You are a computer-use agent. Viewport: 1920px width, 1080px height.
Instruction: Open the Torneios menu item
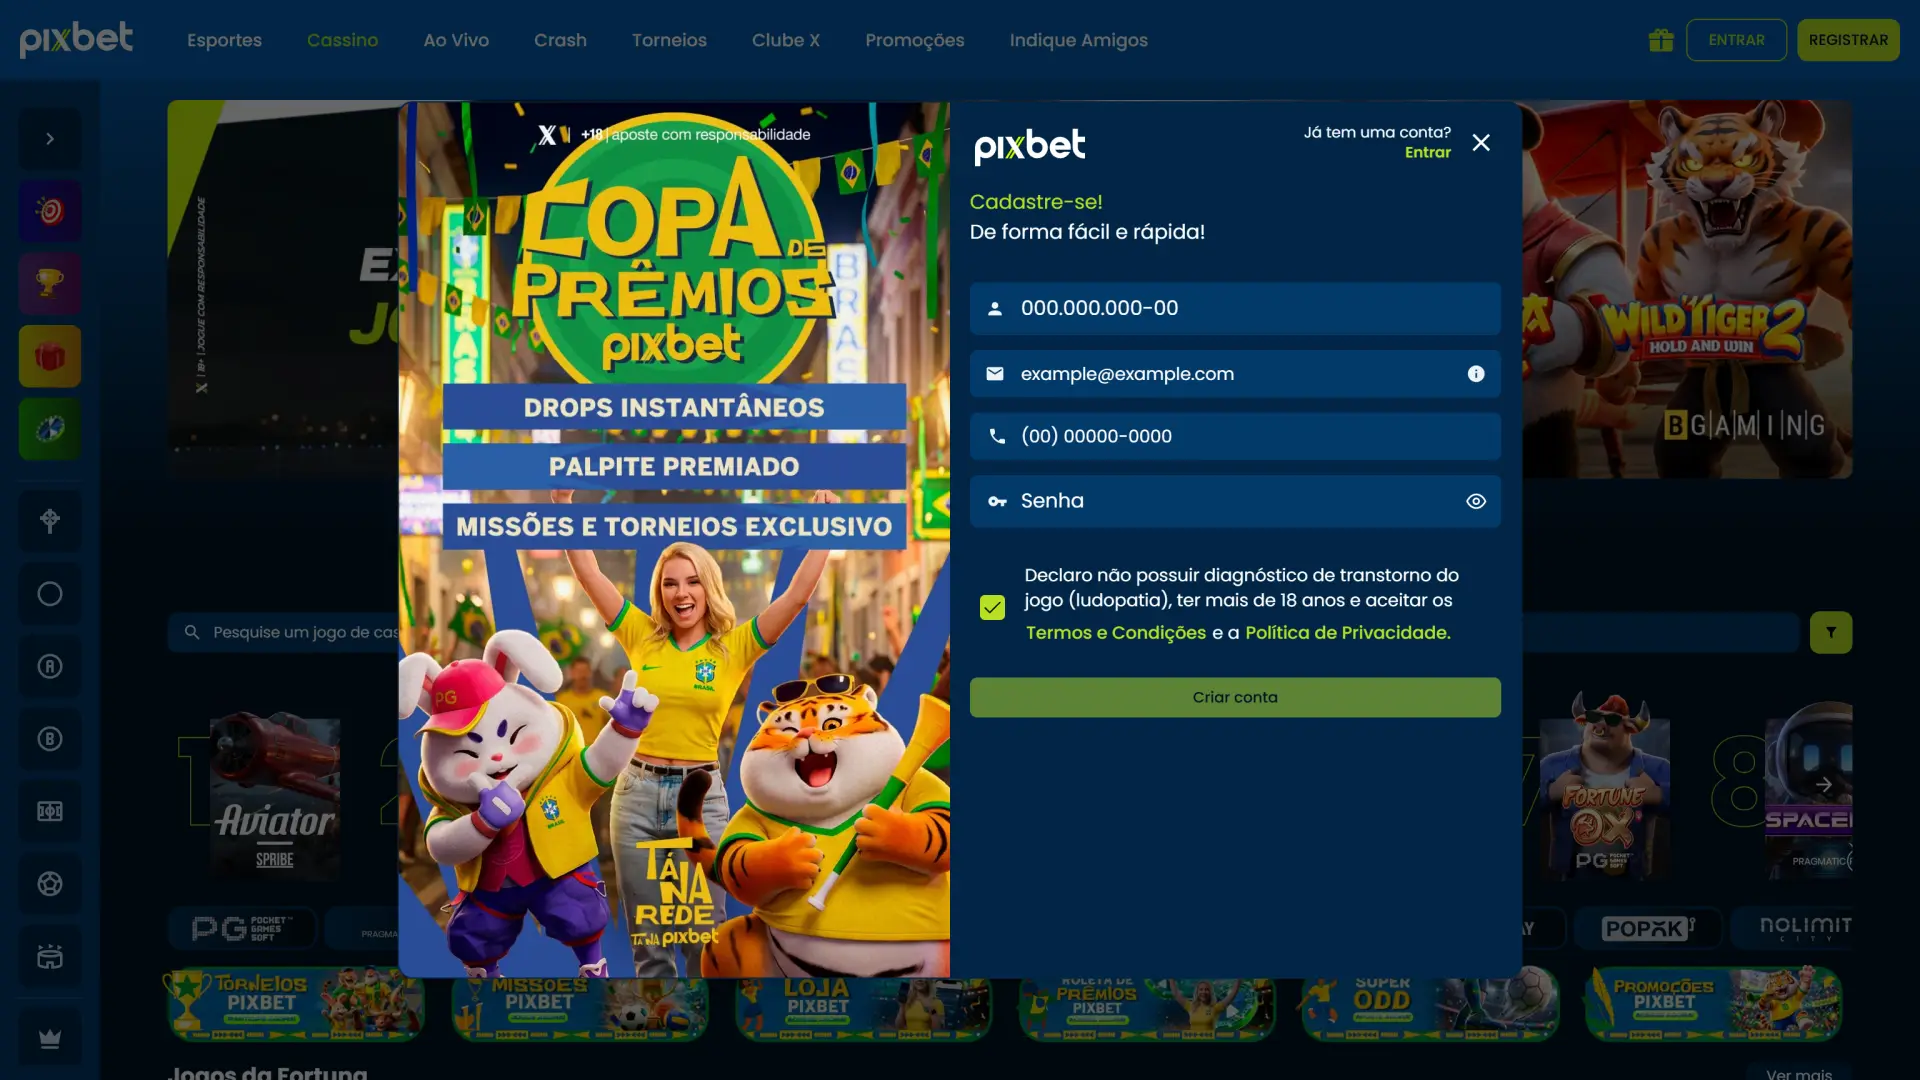[x=669, y=40]
